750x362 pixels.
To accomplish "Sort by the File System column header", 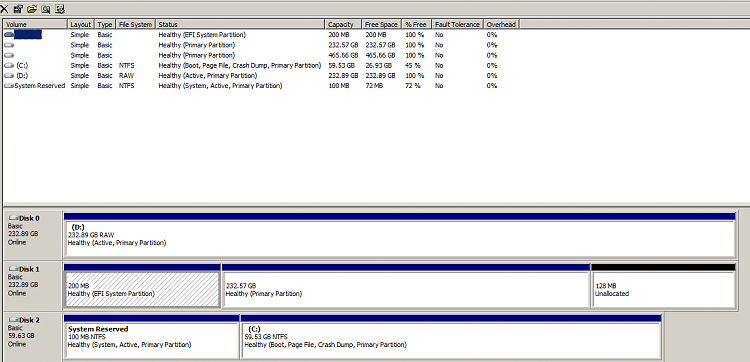I will pos(136,24).
